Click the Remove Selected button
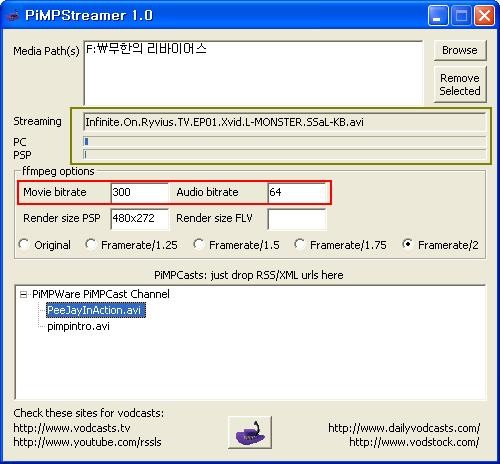 click(460, 84)
